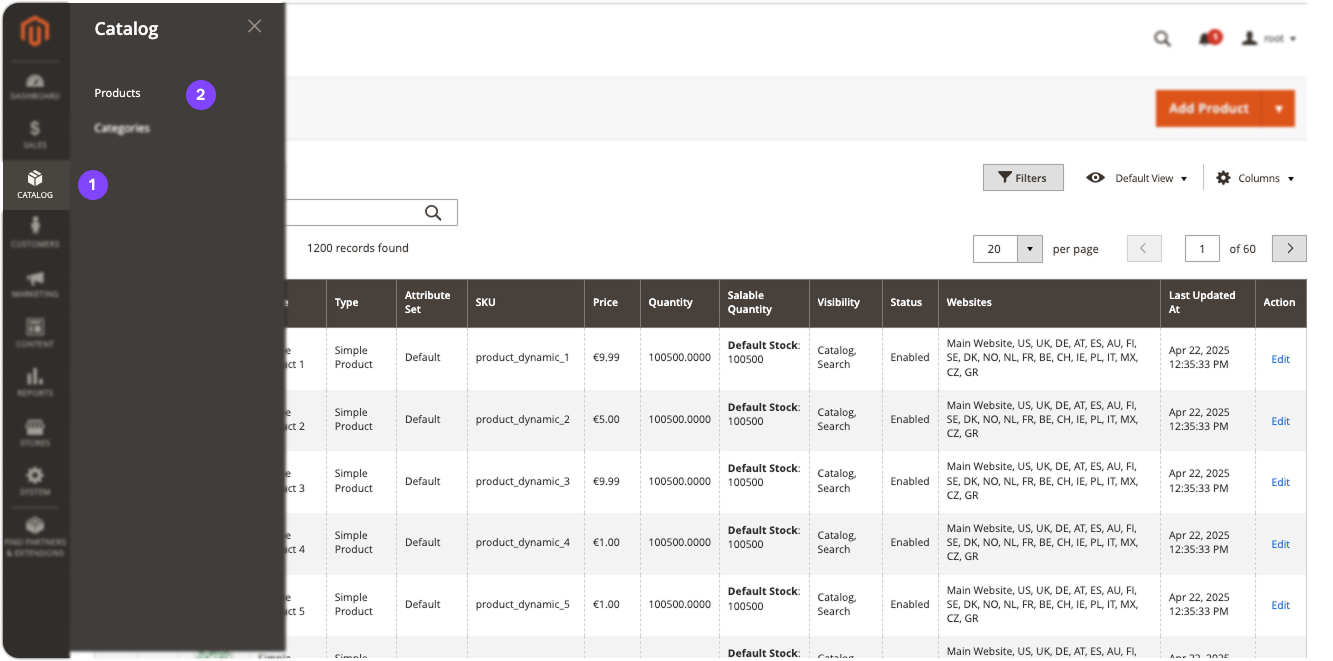Open the Customers sidebar menu
1333x661 pixels.
[x=35, y=234]
